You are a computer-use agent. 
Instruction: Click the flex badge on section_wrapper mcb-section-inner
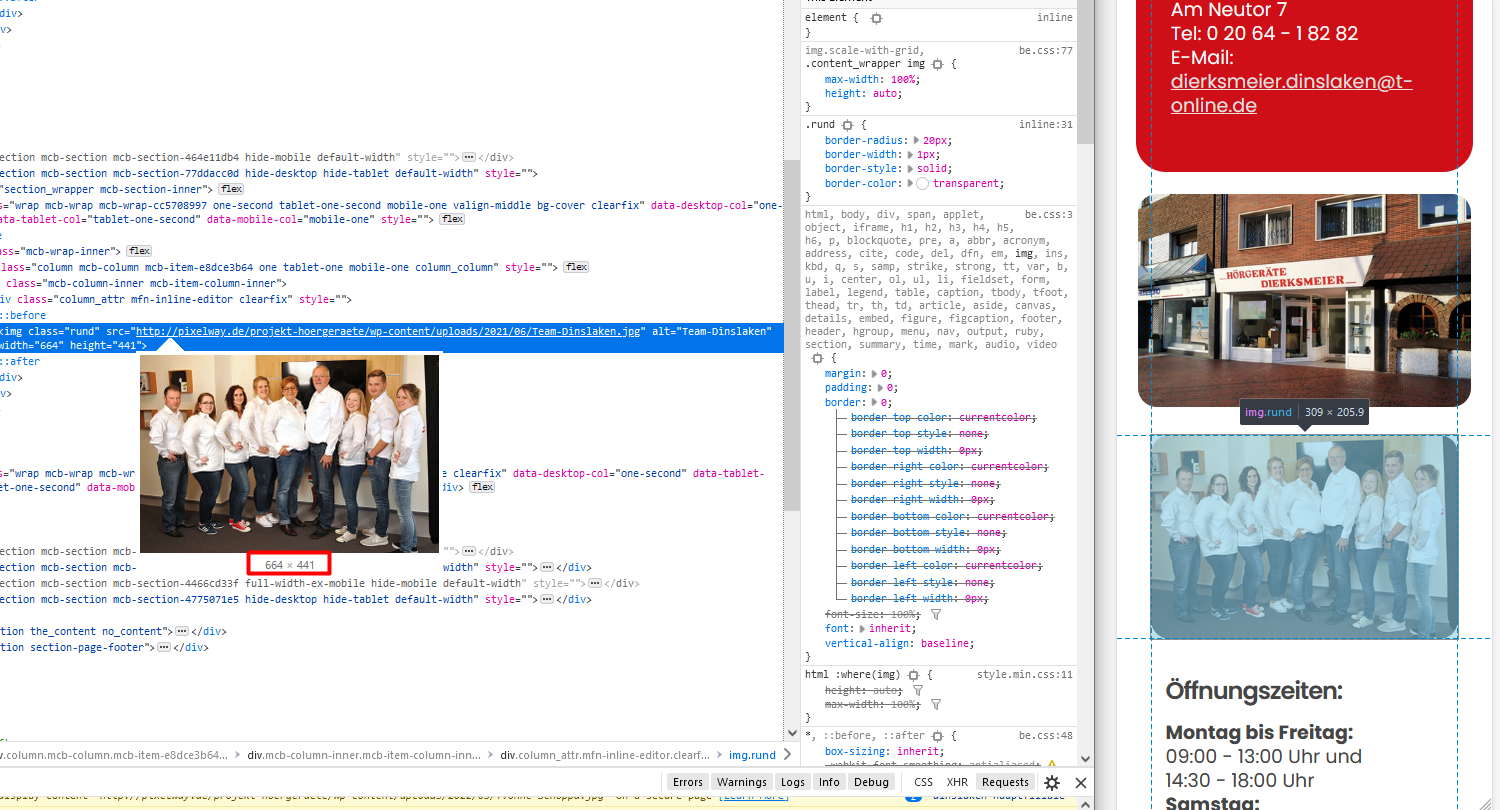231,189
